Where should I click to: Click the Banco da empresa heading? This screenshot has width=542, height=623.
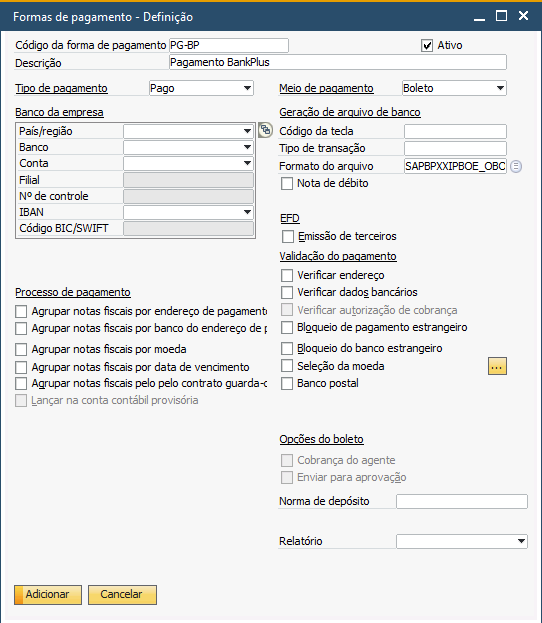[x=59, y=112]
